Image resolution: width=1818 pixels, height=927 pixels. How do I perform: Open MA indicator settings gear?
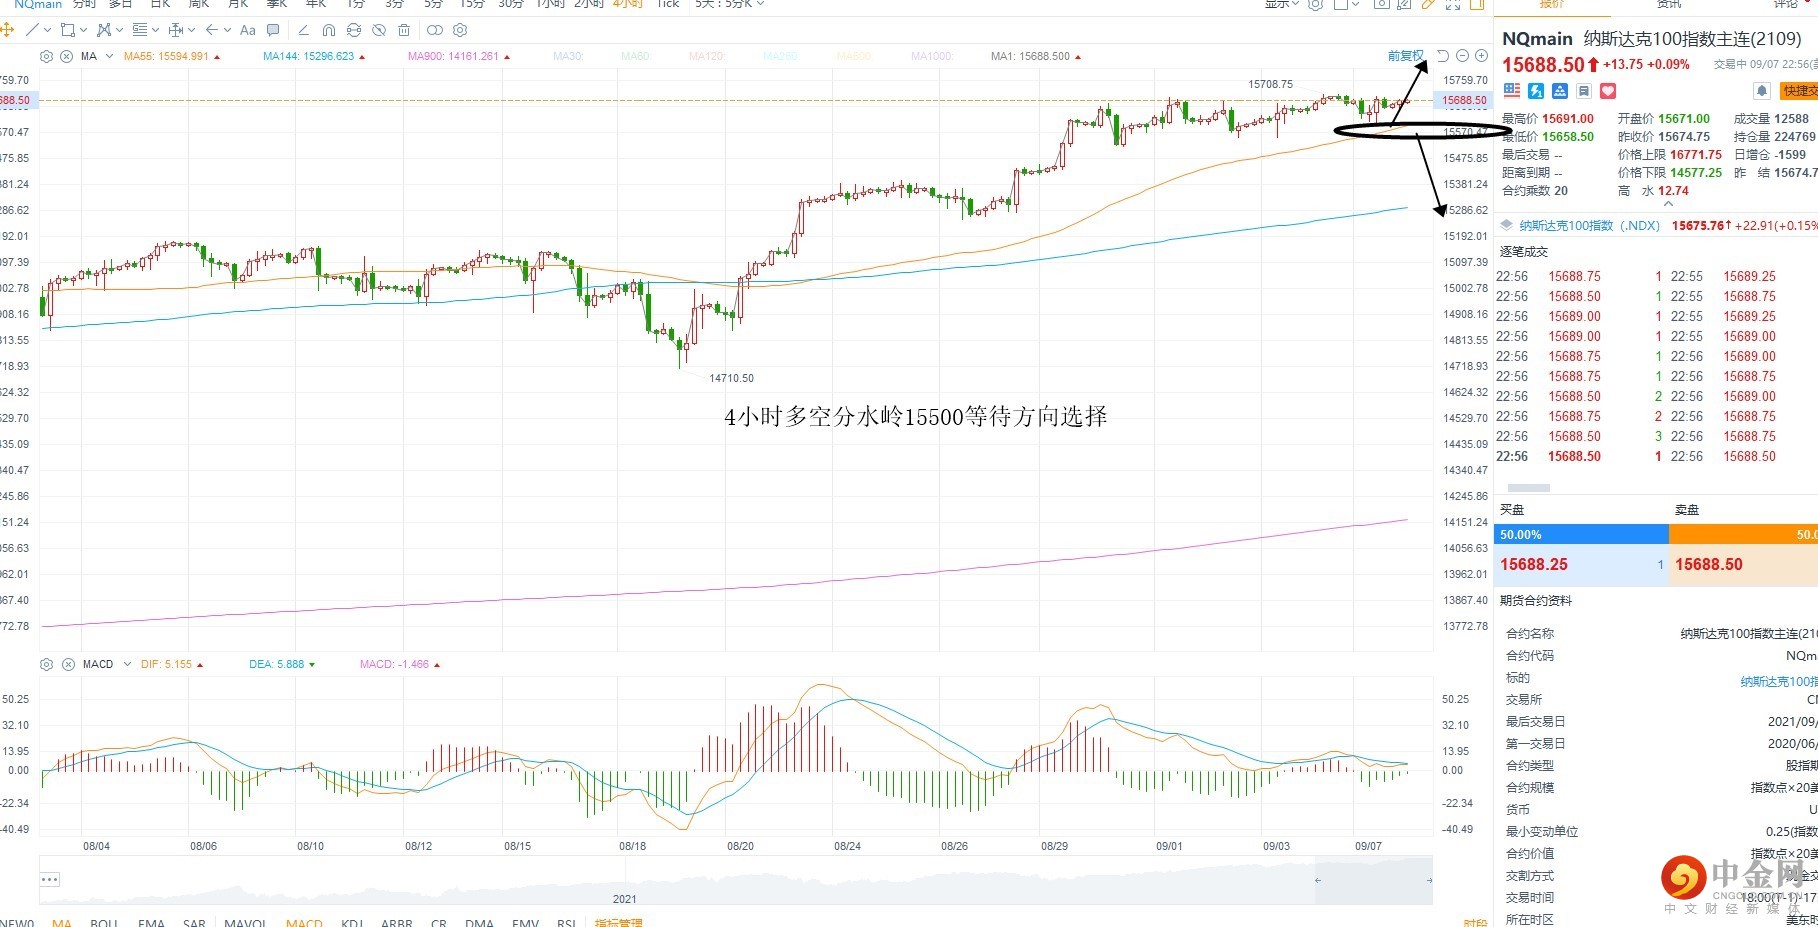pos(46,57)
